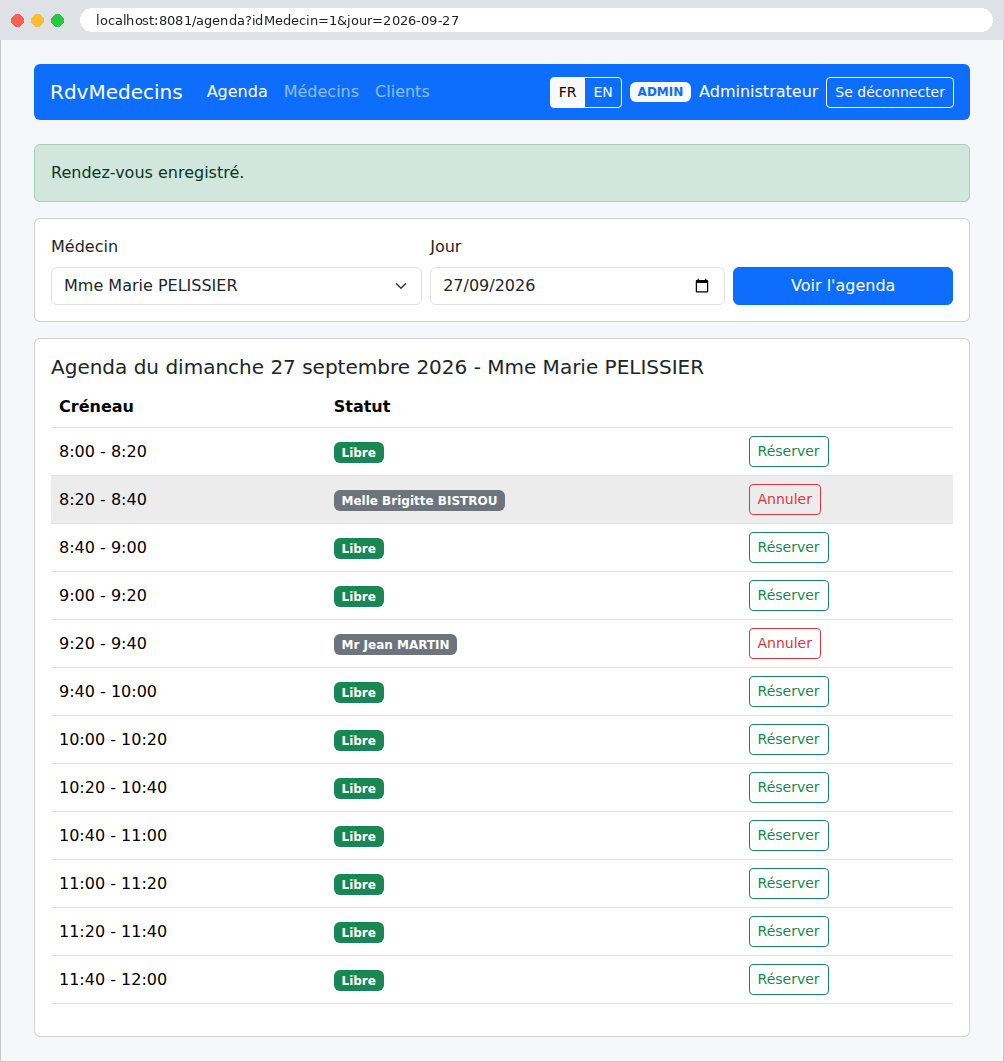Click the Statut column header
Image resolution: width=1004 pixels, height=1062 pixels.
(x=362, y=406)
